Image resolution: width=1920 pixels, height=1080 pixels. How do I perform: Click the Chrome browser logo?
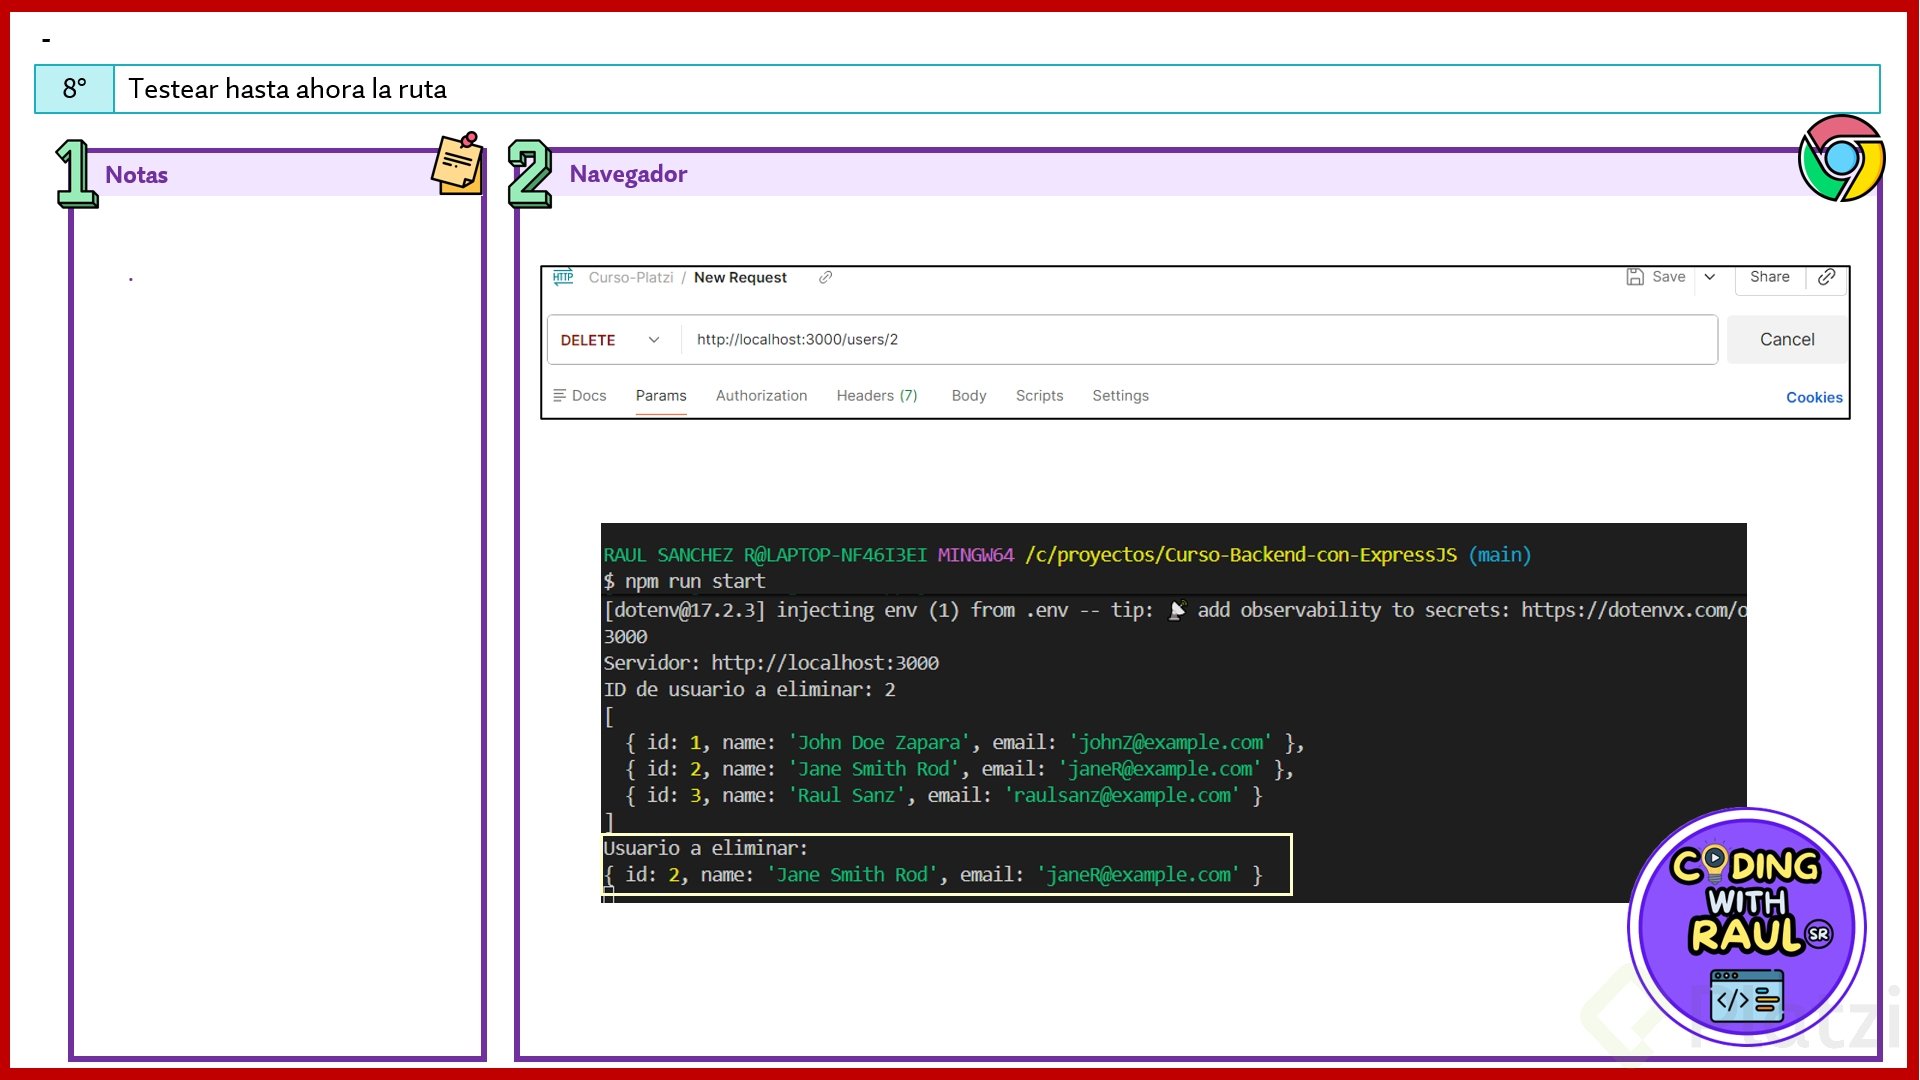tap(1841, 158)
